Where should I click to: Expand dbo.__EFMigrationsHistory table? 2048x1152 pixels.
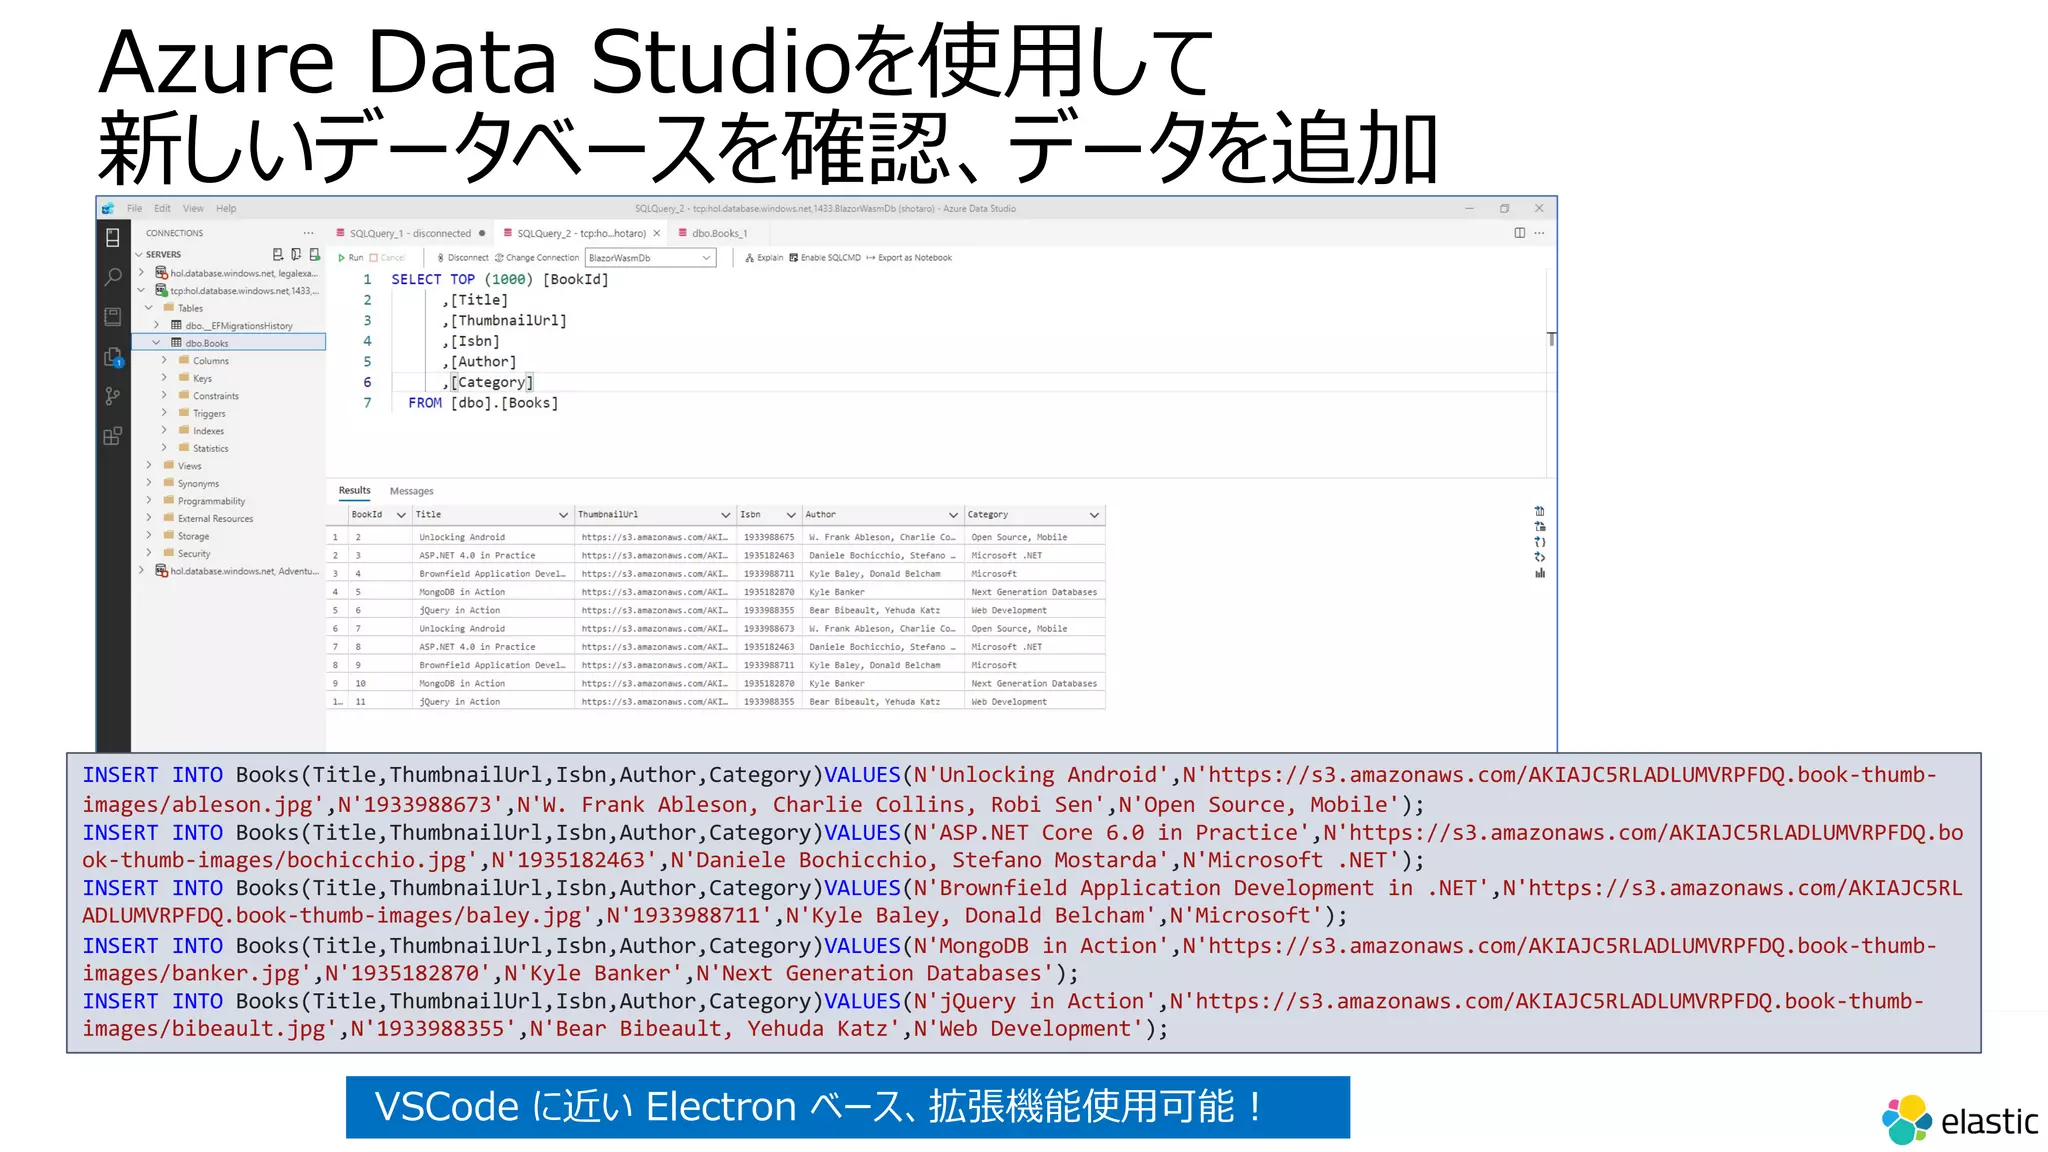[x=157, y=325]
